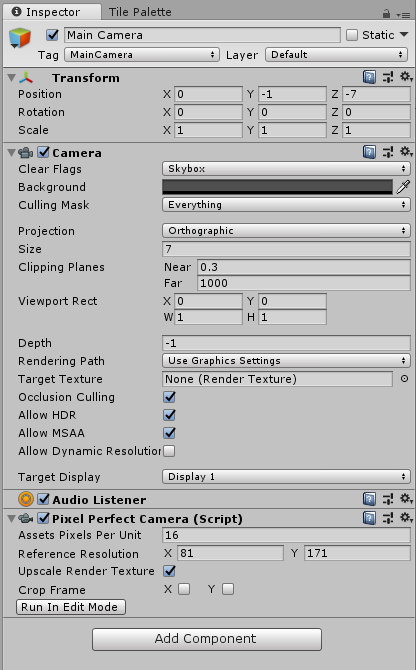The height and width of the screenshot is (670, 416).
Task: Click the Depth field
Action: (286, 343)
